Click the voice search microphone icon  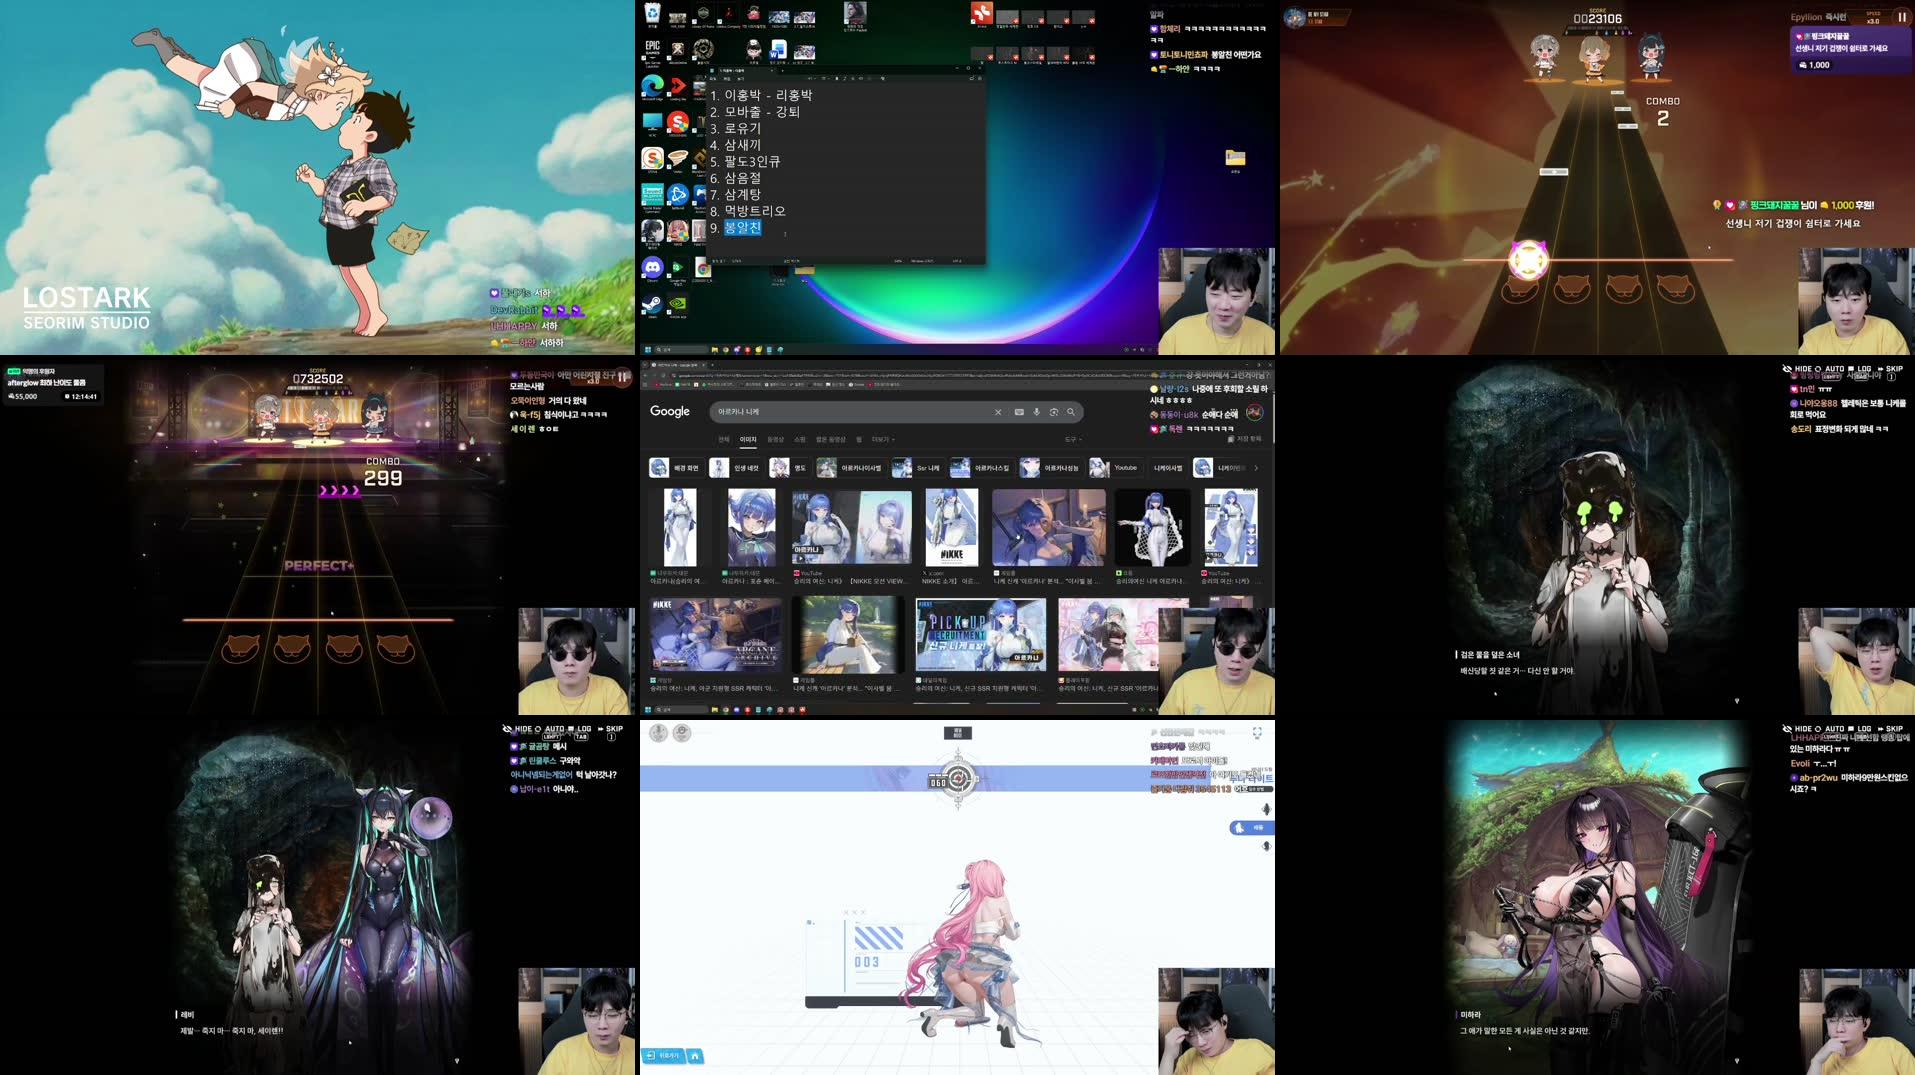[1037, 412]
